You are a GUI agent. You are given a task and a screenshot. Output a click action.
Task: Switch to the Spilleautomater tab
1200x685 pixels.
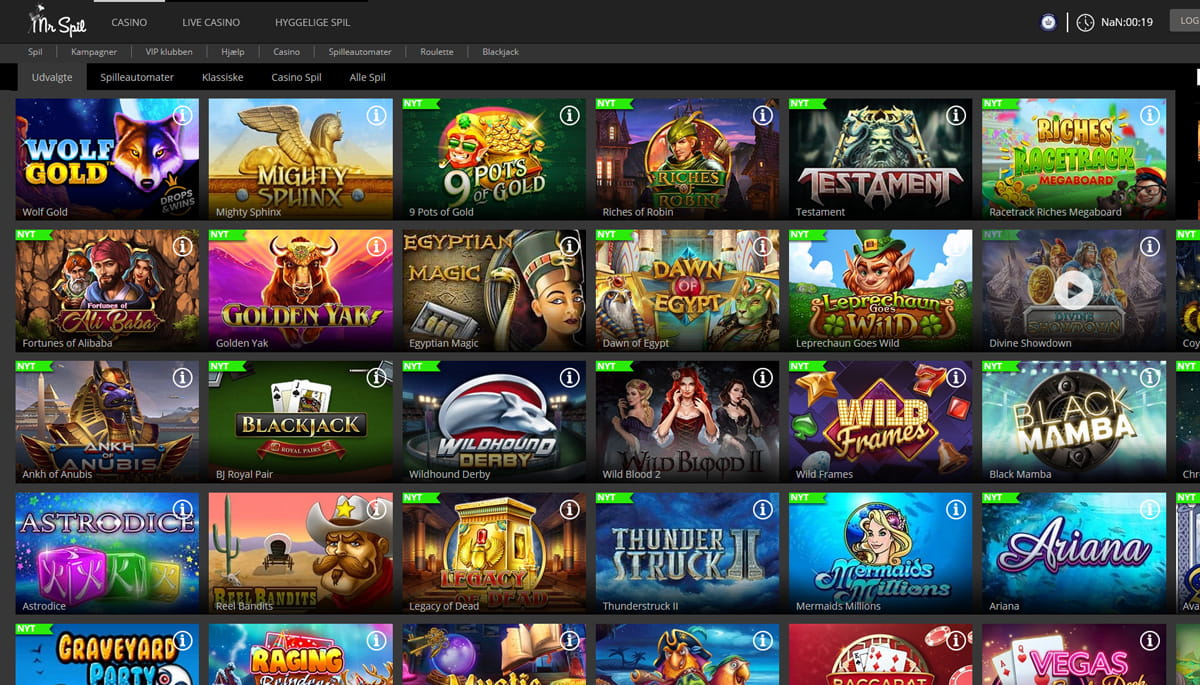coord(137,77)
